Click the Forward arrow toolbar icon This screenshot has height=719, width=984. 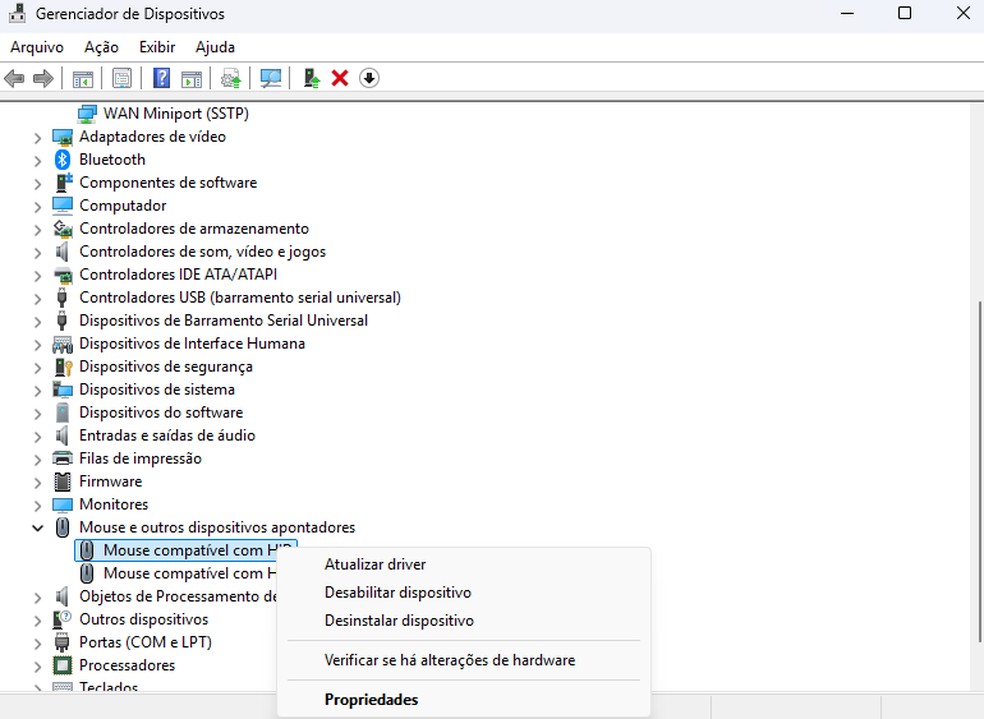(43, 78)
